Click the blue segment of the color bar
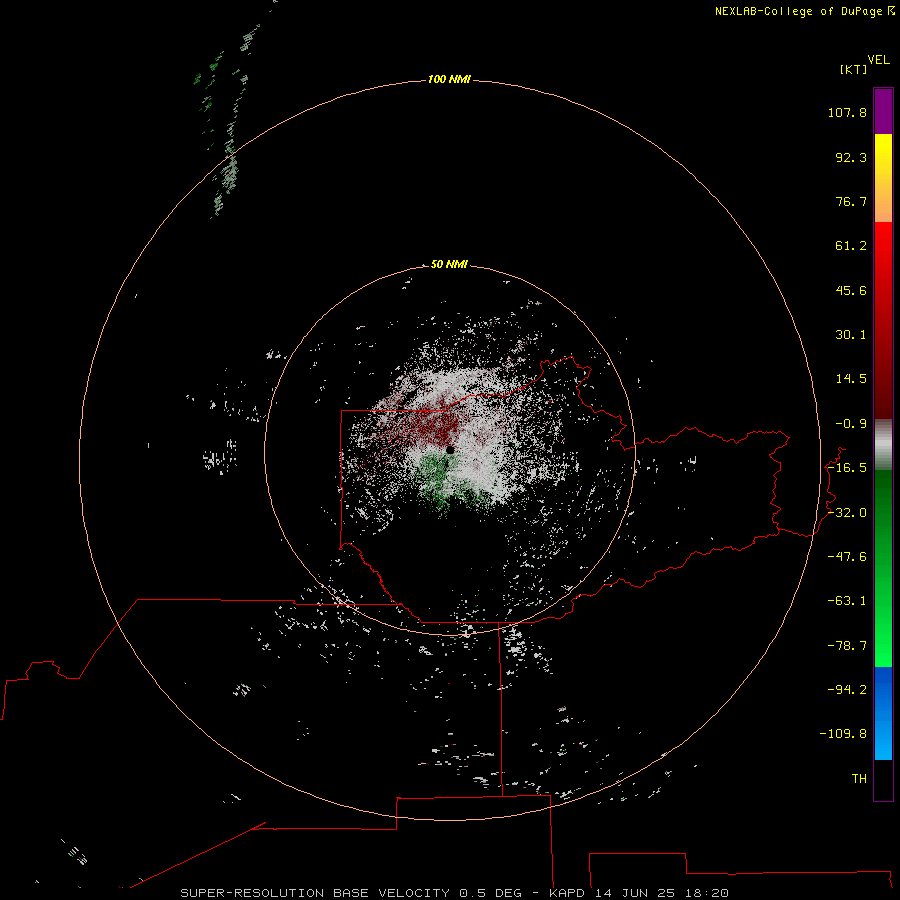The image size is (900, 900). point(883,713)
